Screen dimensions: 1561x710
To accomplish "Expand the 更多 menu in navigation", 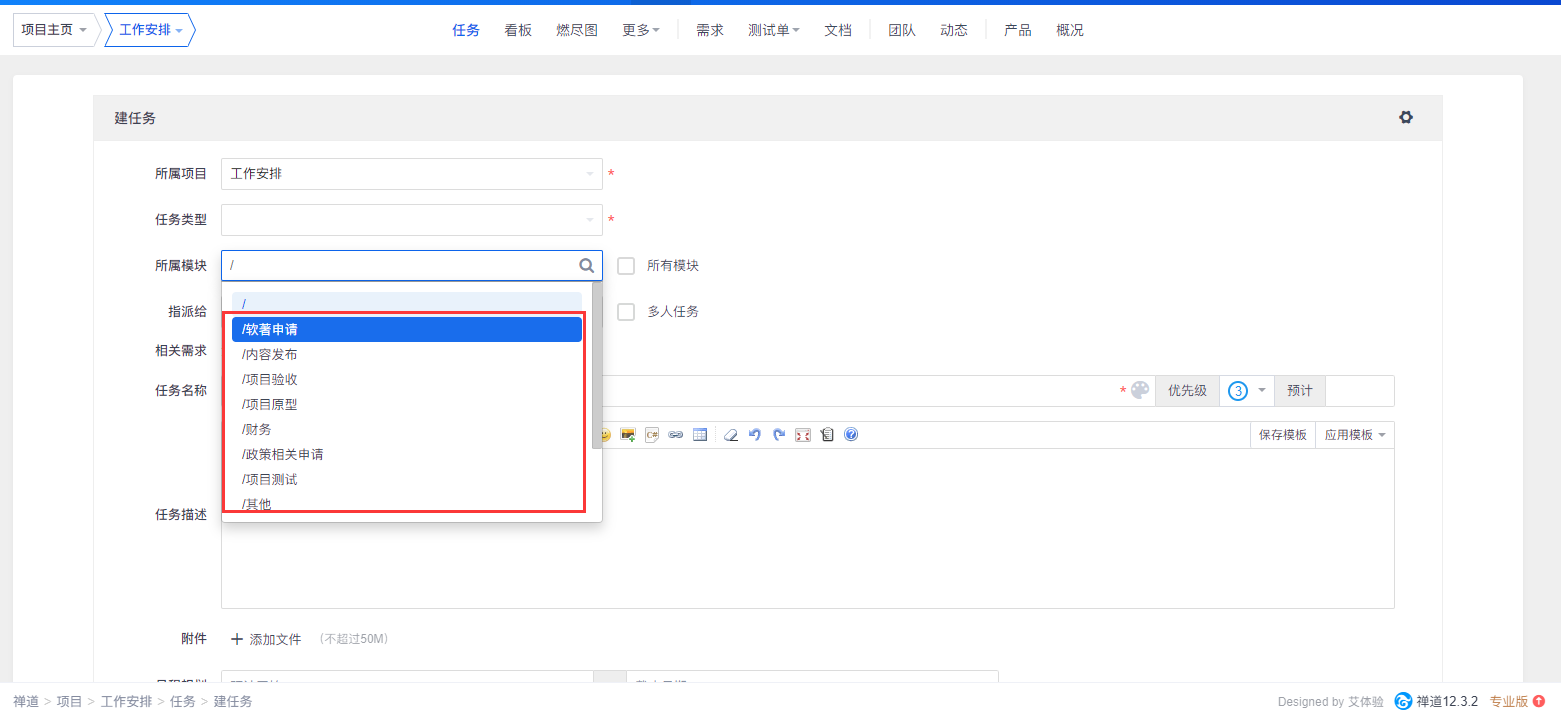I will [x=641, y=30].
